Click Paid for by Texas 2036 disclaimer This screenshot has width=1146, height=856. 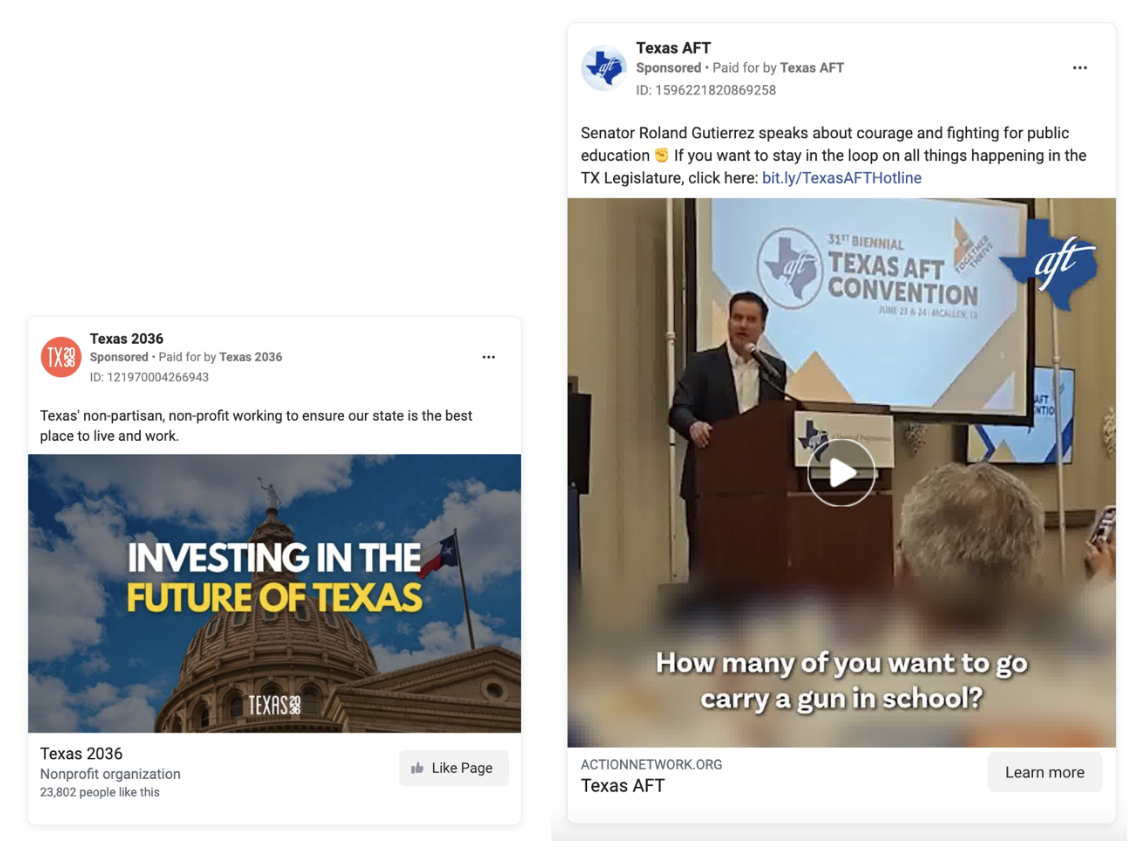[220, 357]
